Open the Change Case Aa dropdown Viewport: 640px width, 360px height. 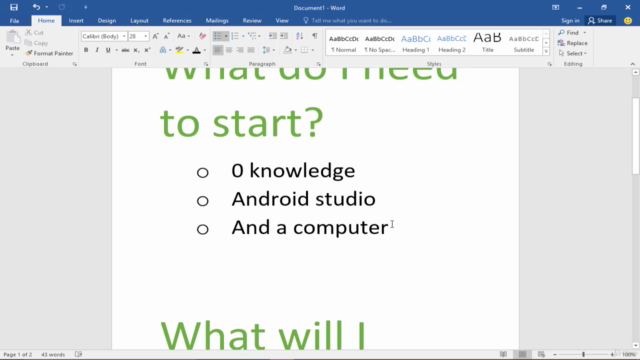[183, 36]
